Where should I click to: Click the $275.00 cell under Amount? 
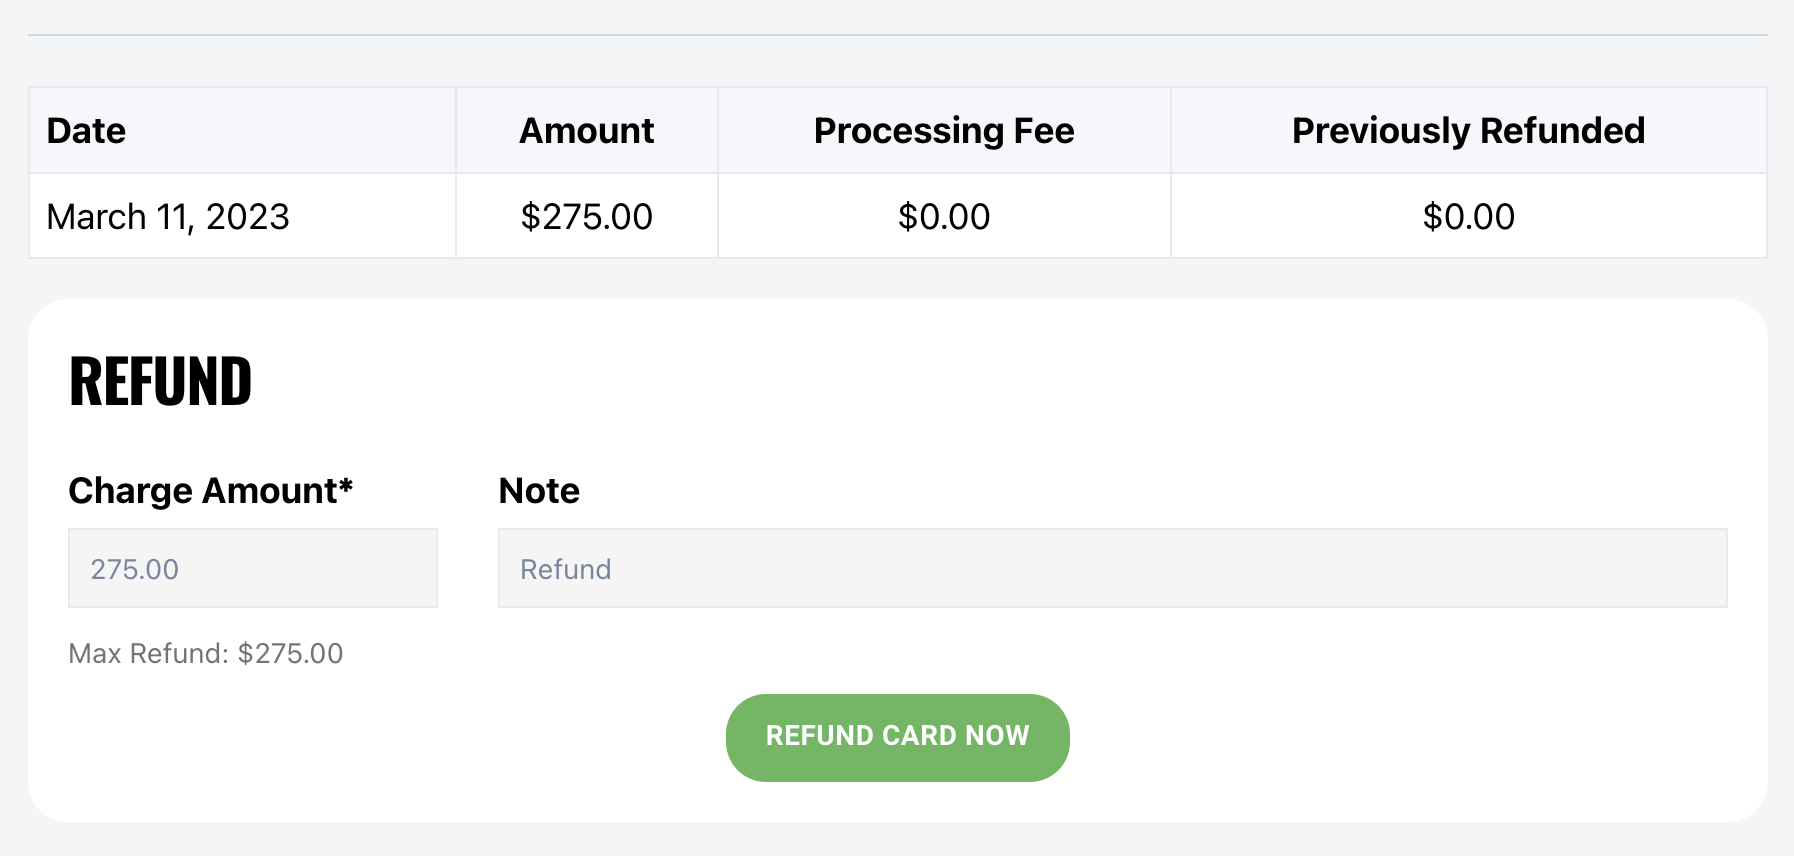[x=586, y=217]
